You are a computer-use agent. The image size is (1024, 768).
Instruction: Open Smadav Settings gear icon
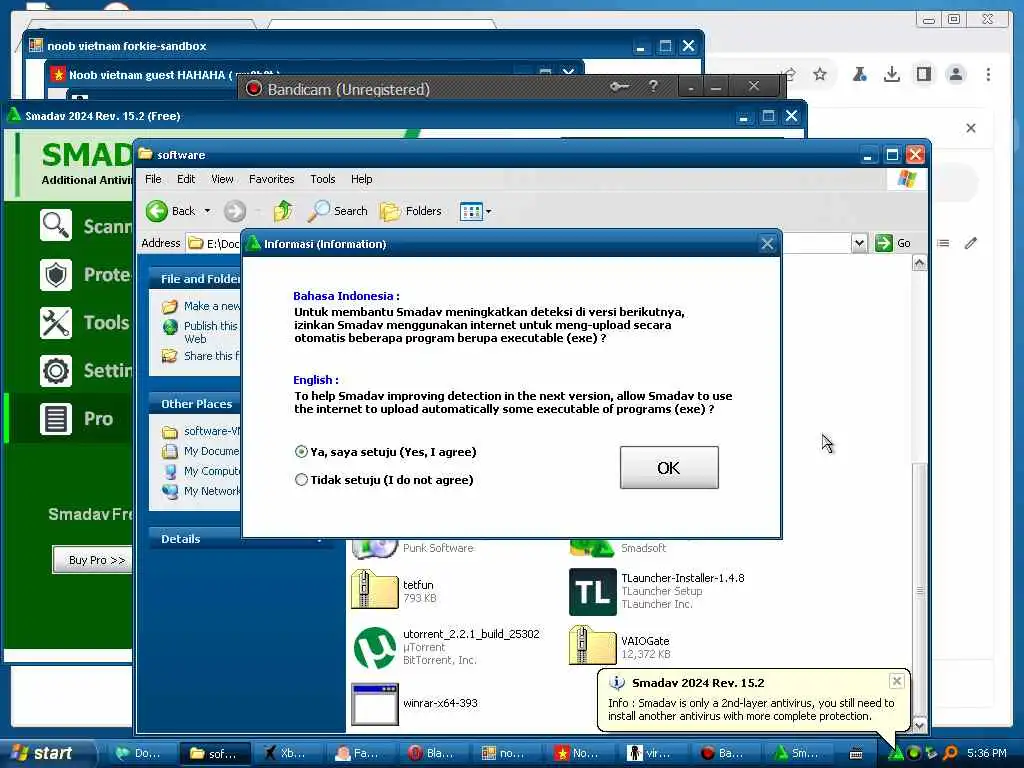point(56,370)
